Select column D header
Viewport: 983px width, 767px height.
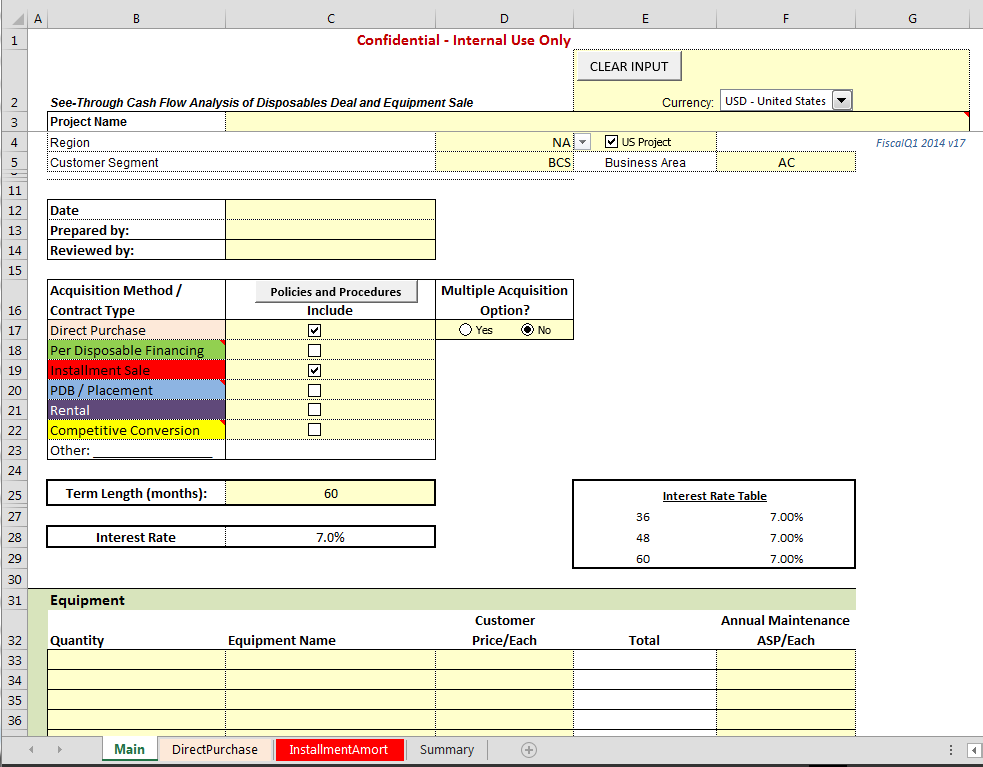point(504,18)
